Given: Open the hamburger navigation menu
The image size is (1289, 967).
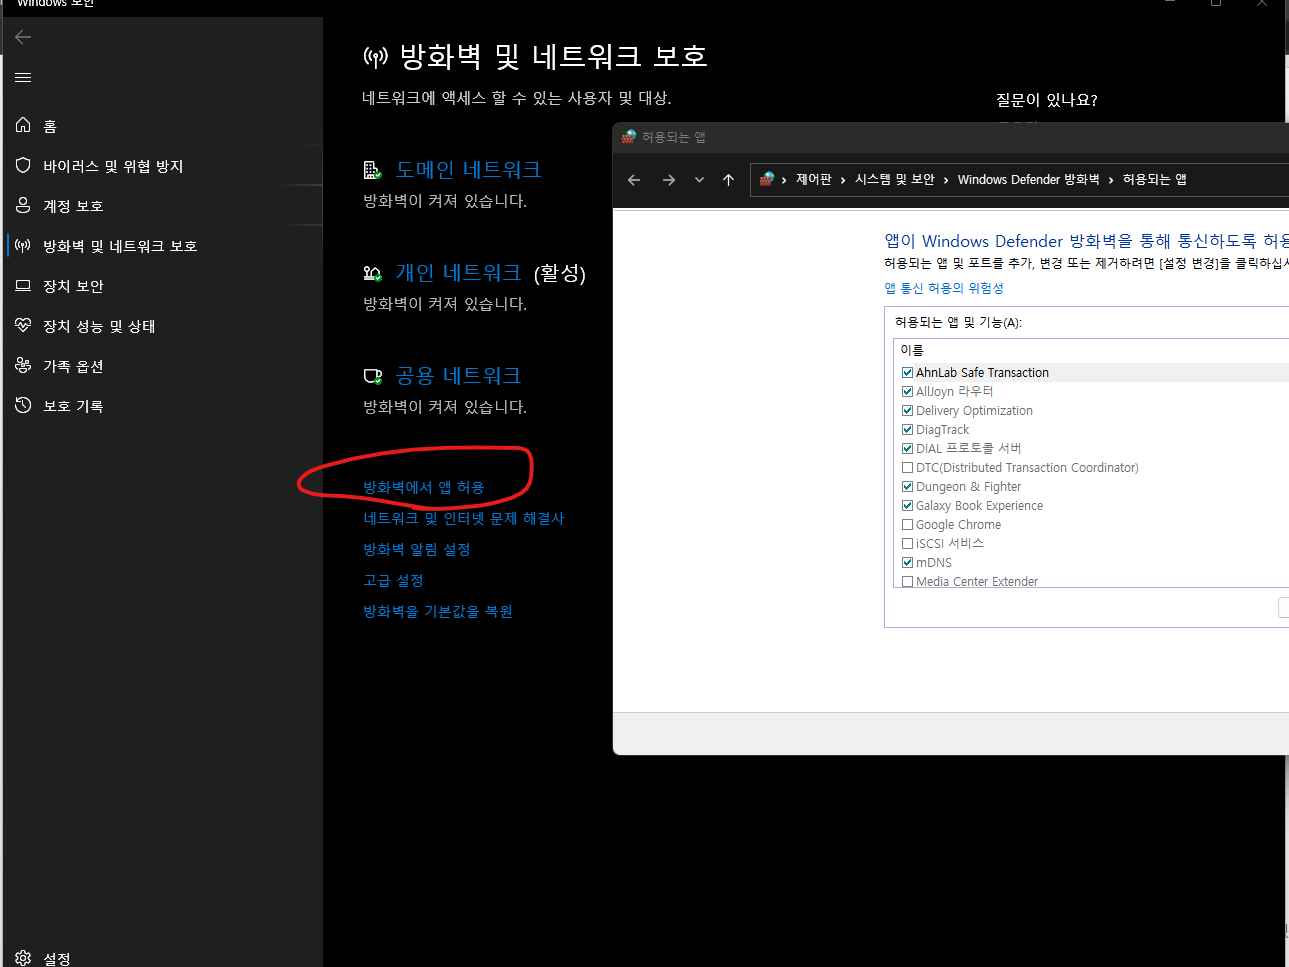Looking at the screenshot, I should pyautogui.click(x=23, y=77).
